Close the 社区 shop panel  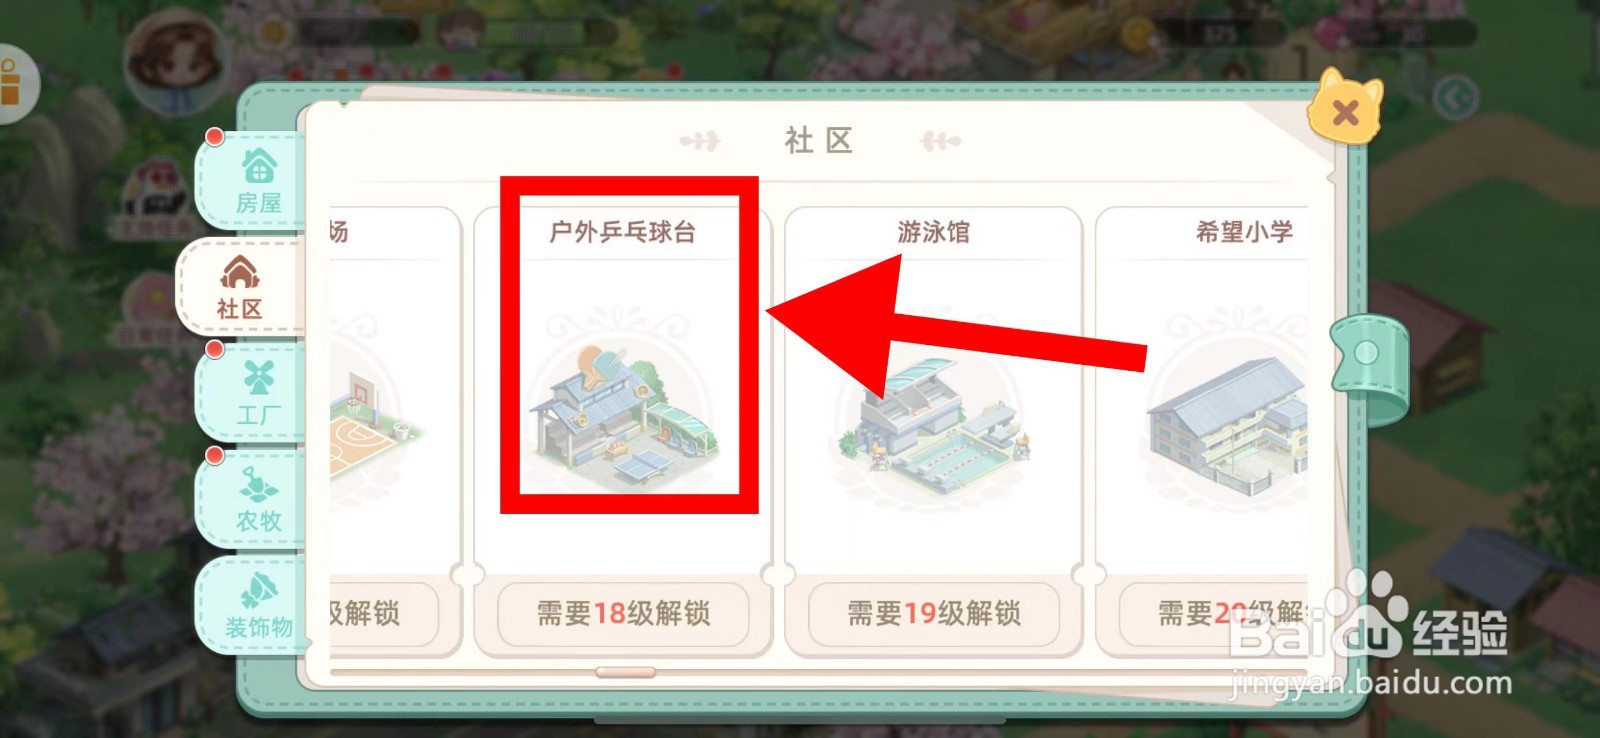tap(1345, 108)
